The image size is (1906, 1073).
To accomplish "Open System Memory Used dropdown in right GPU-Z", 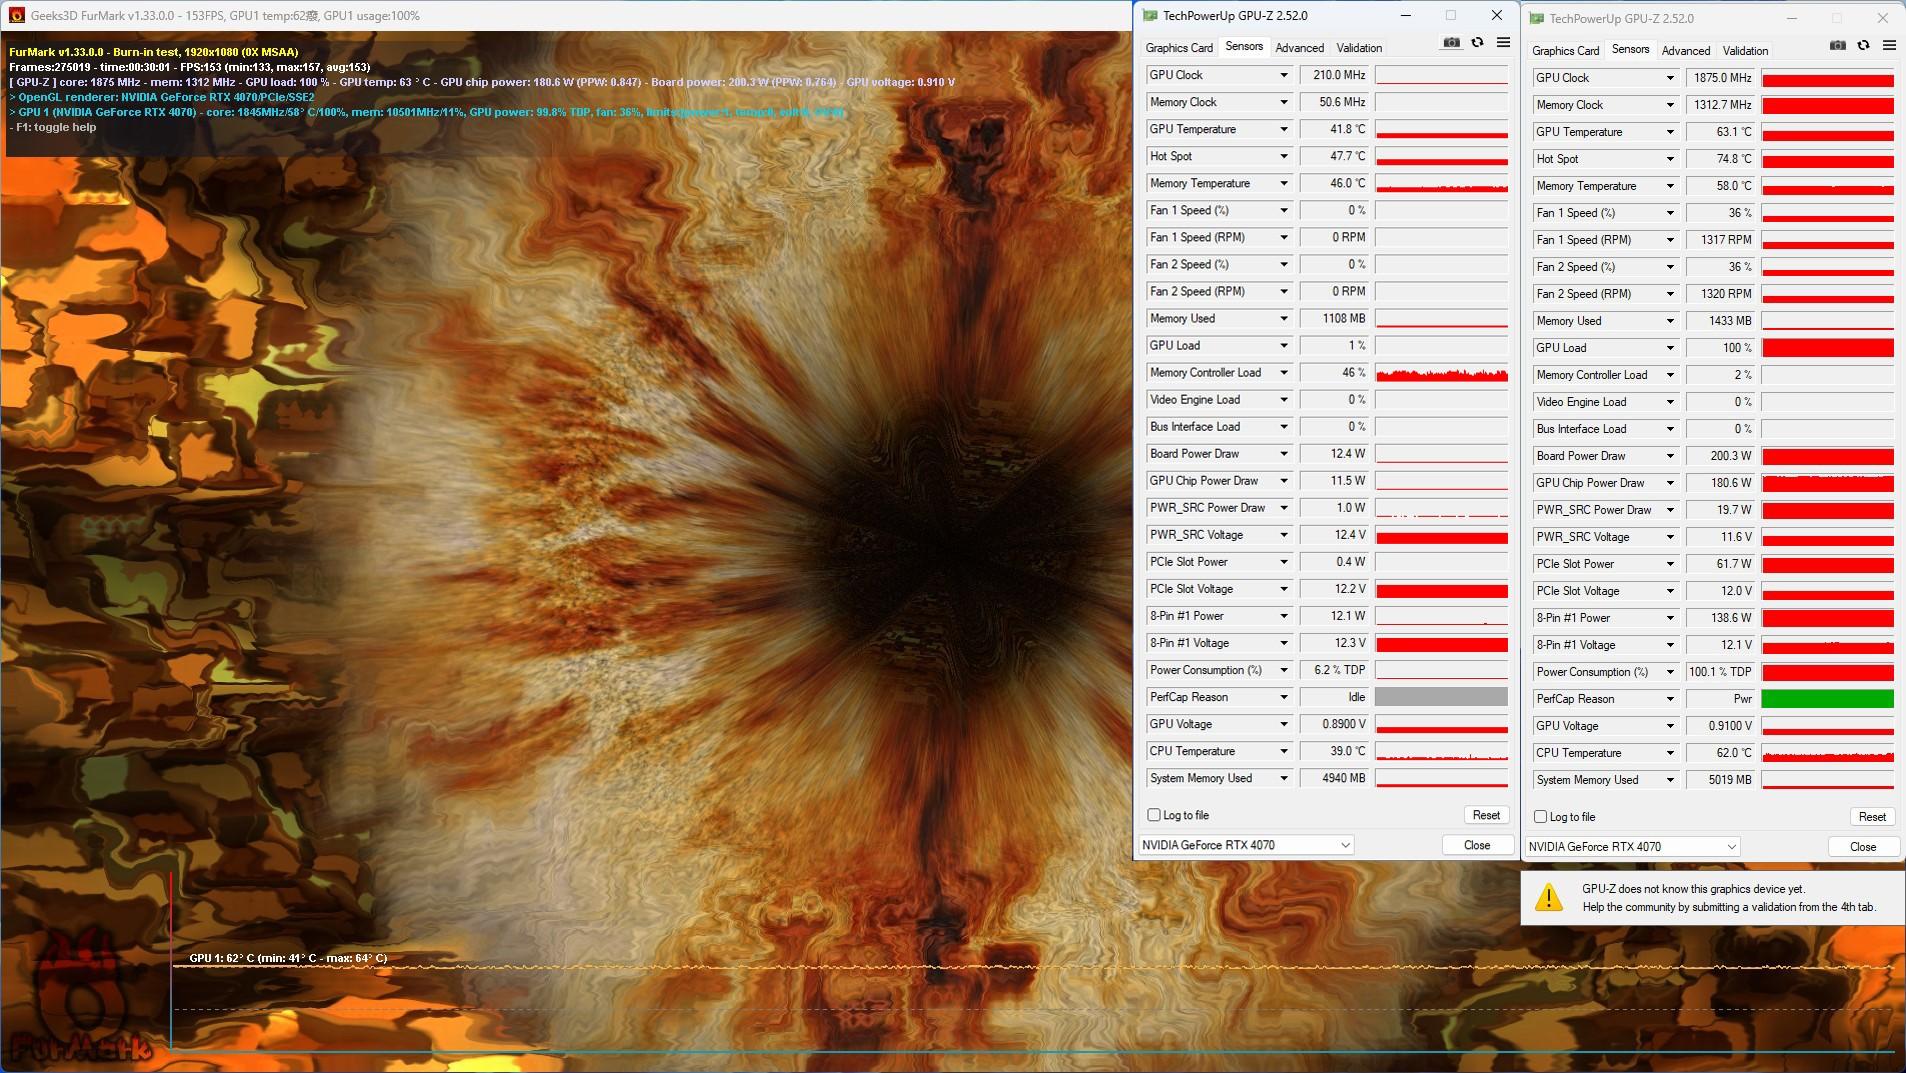I will (1670, 780).
